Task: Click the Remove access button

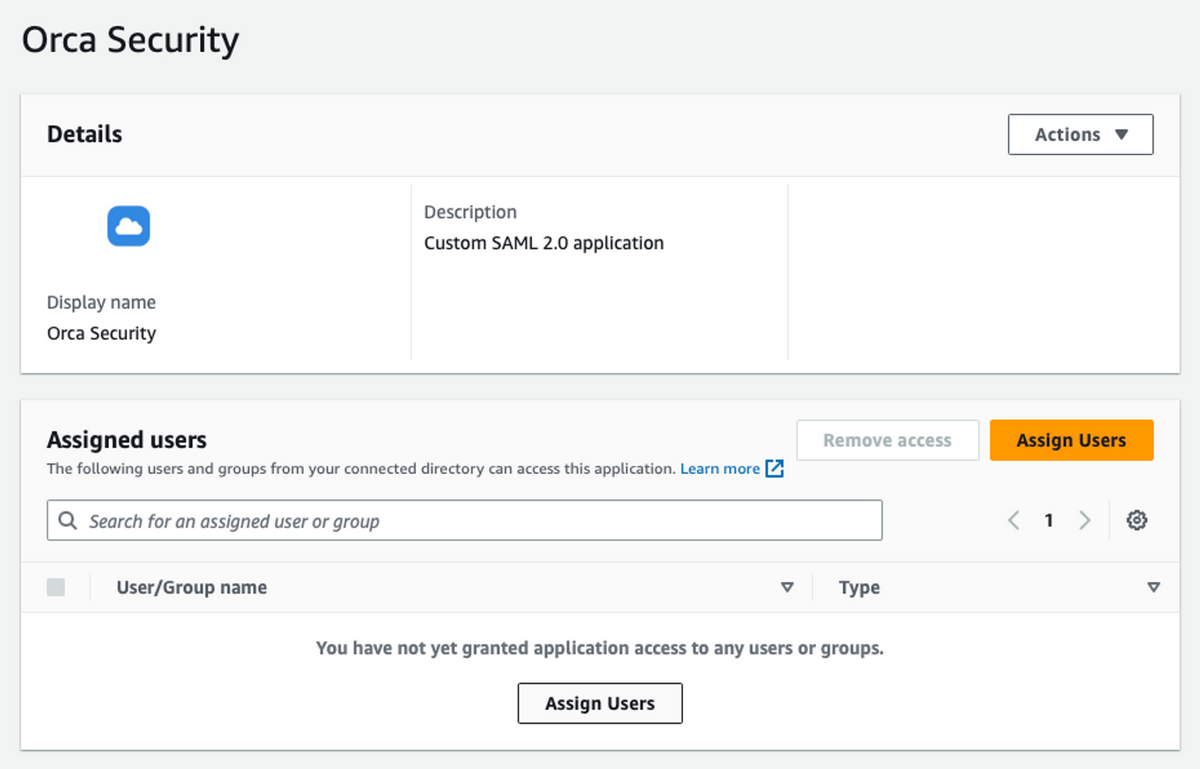Action: click(x=887, y=440)
